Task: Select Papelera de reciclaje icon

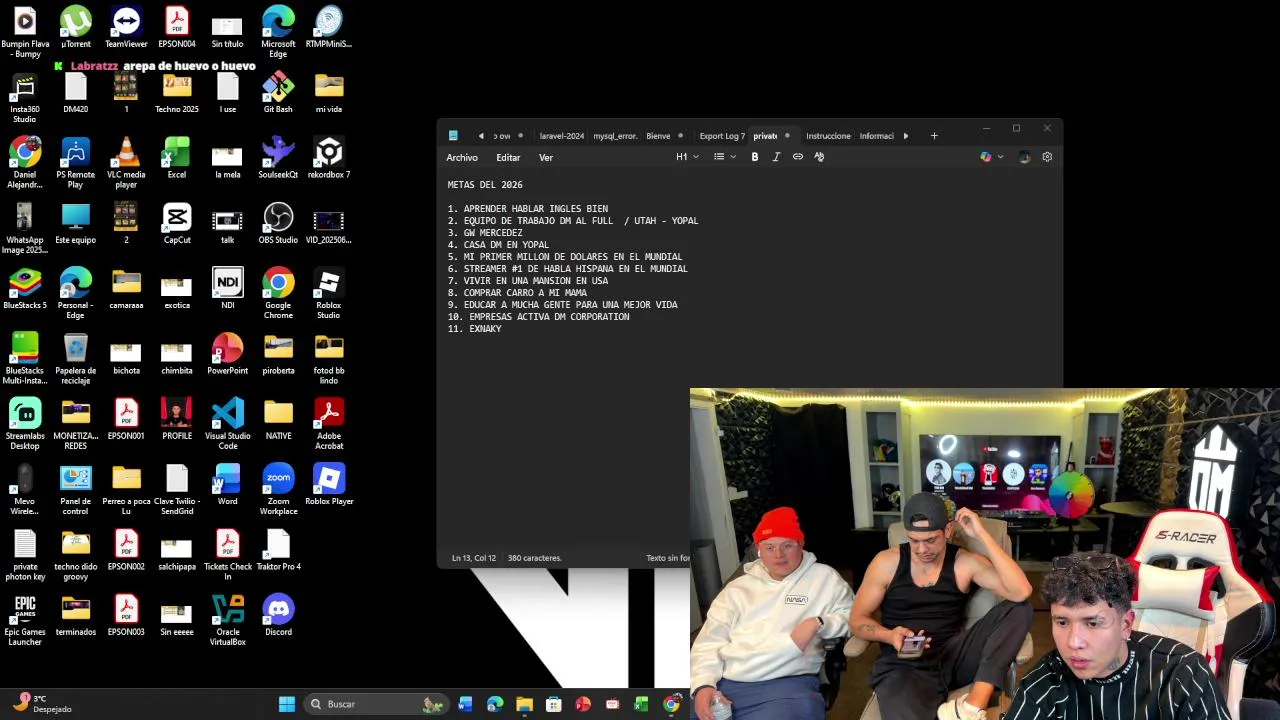Action: click(76, 360)
